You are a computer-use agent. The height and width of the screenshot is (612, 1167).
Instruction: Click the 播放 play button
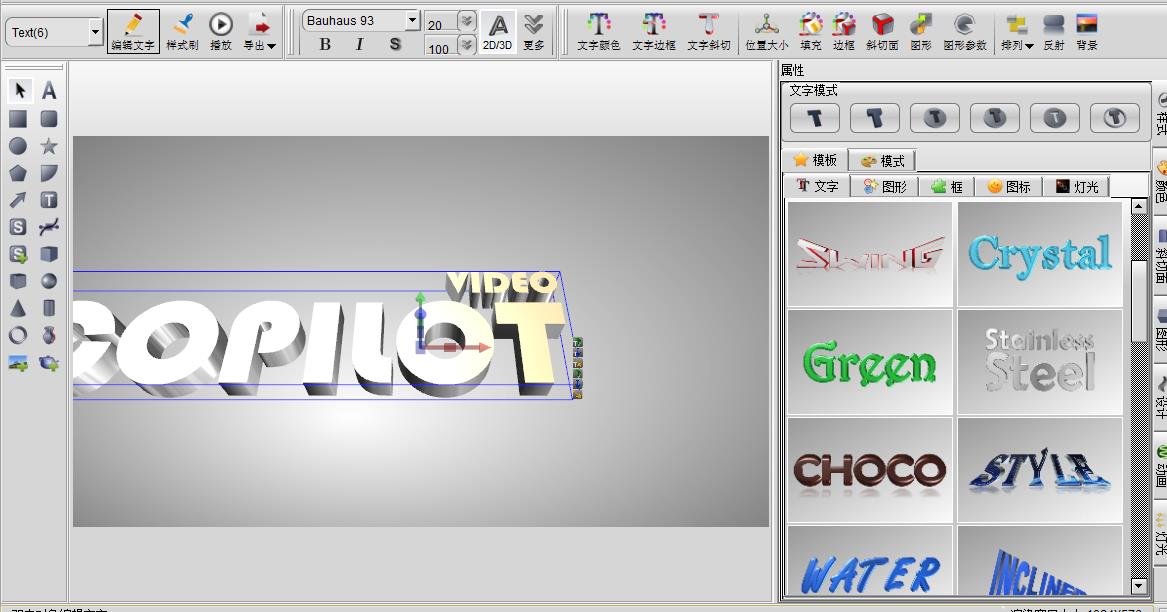coord(221,31)
